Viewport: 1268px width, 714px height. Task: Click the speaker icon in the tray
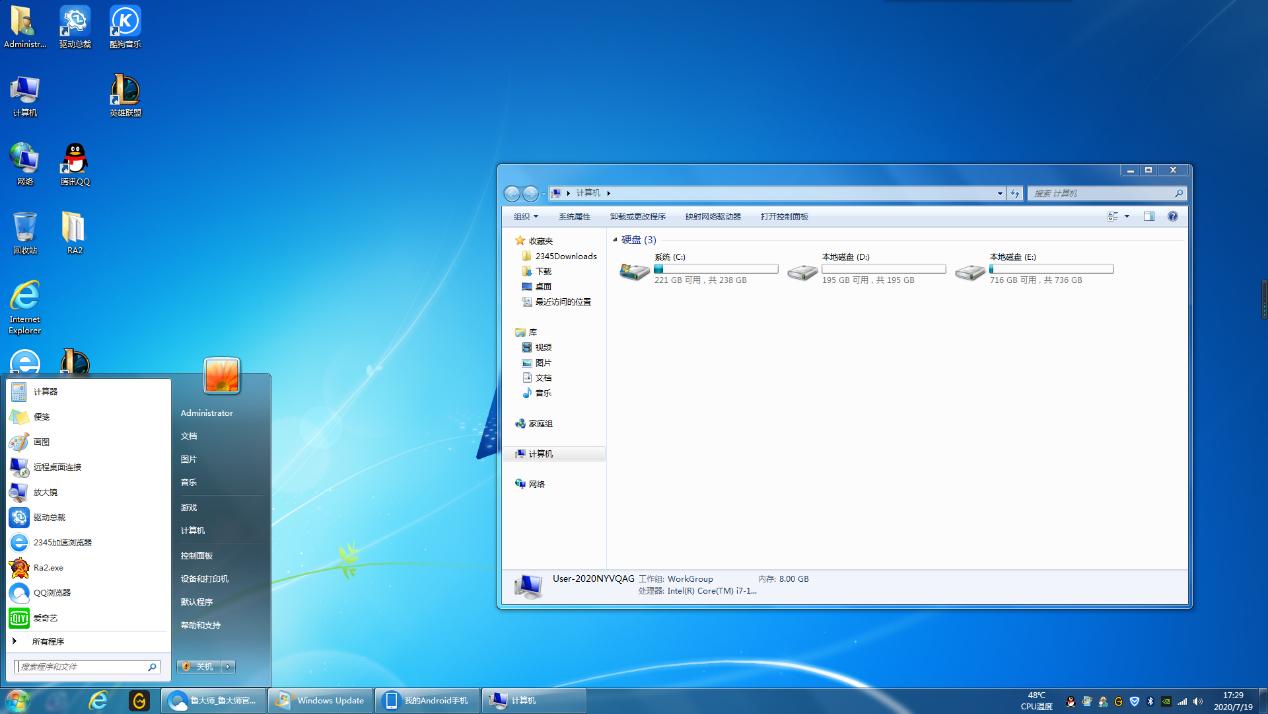click(x=1198, y=701)
